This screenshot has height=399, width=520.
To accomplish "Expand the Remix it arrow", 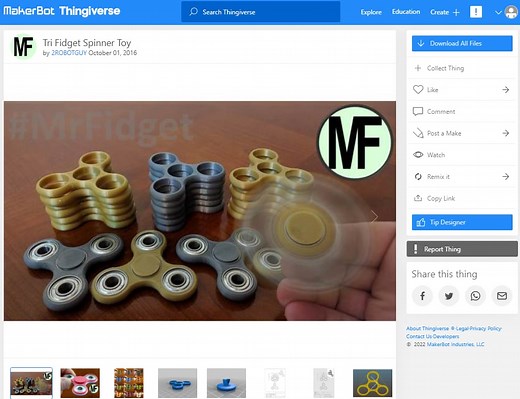I will [x=506, y=176].
